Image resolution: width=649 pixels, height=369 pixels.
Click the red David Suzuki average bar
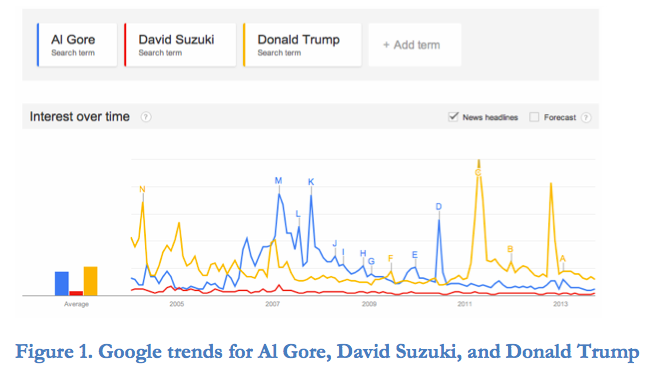pos(76,293)
